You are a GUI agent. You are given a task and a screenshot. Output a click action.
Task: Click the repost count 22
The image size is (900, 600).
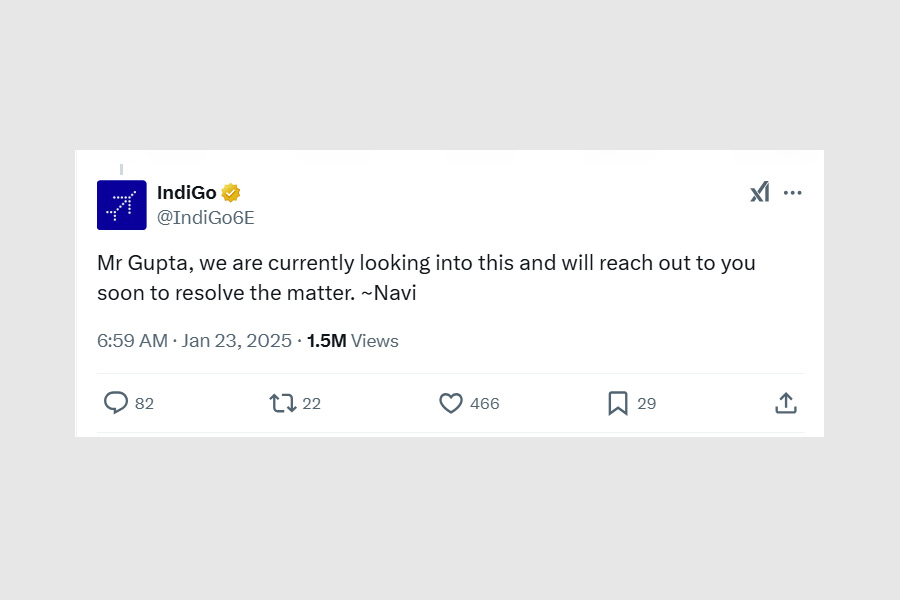311,404
